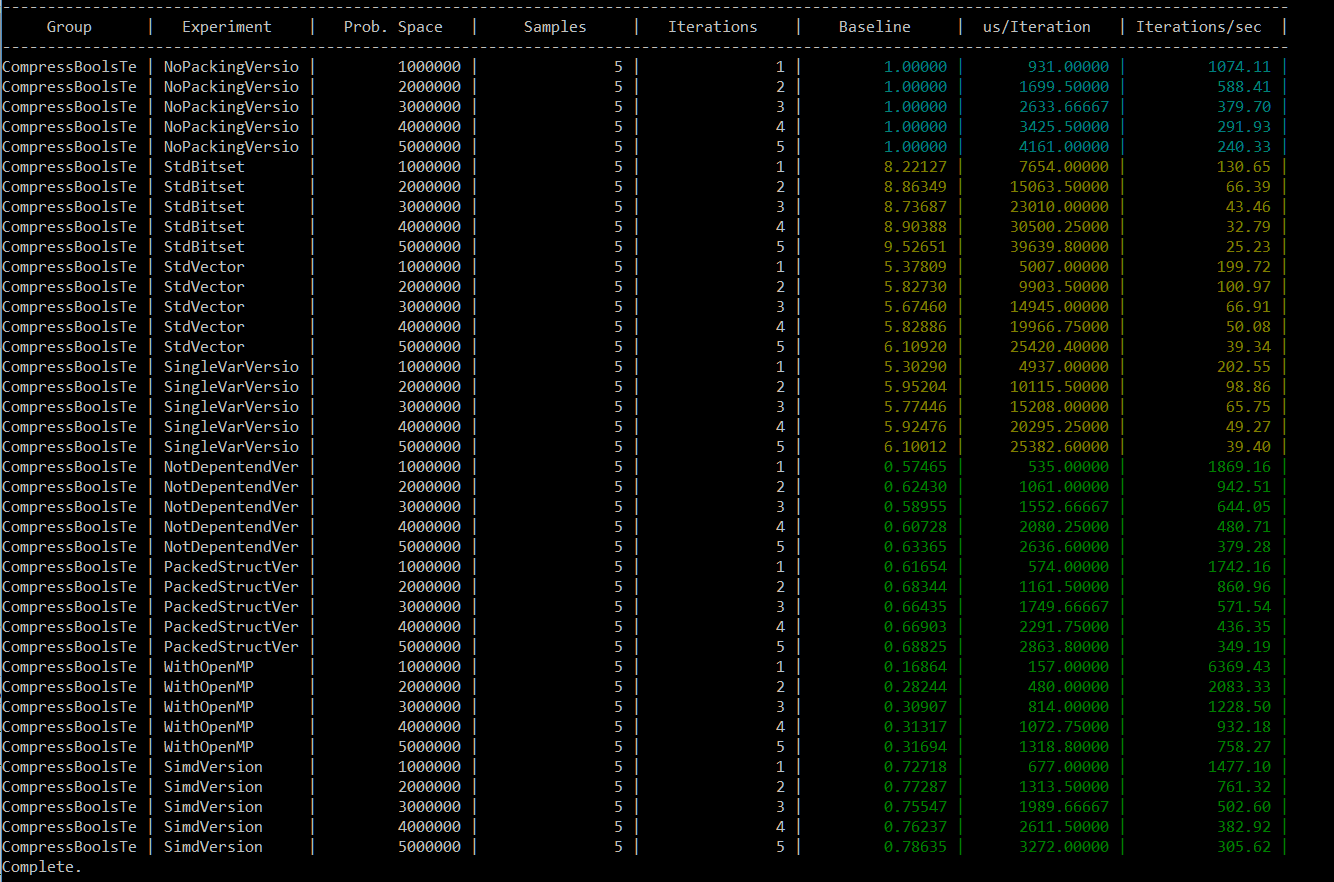Screen dimensions: 1334x882
Task: Click the us/Iteration value "1161.50000"
Action: 1064,587
